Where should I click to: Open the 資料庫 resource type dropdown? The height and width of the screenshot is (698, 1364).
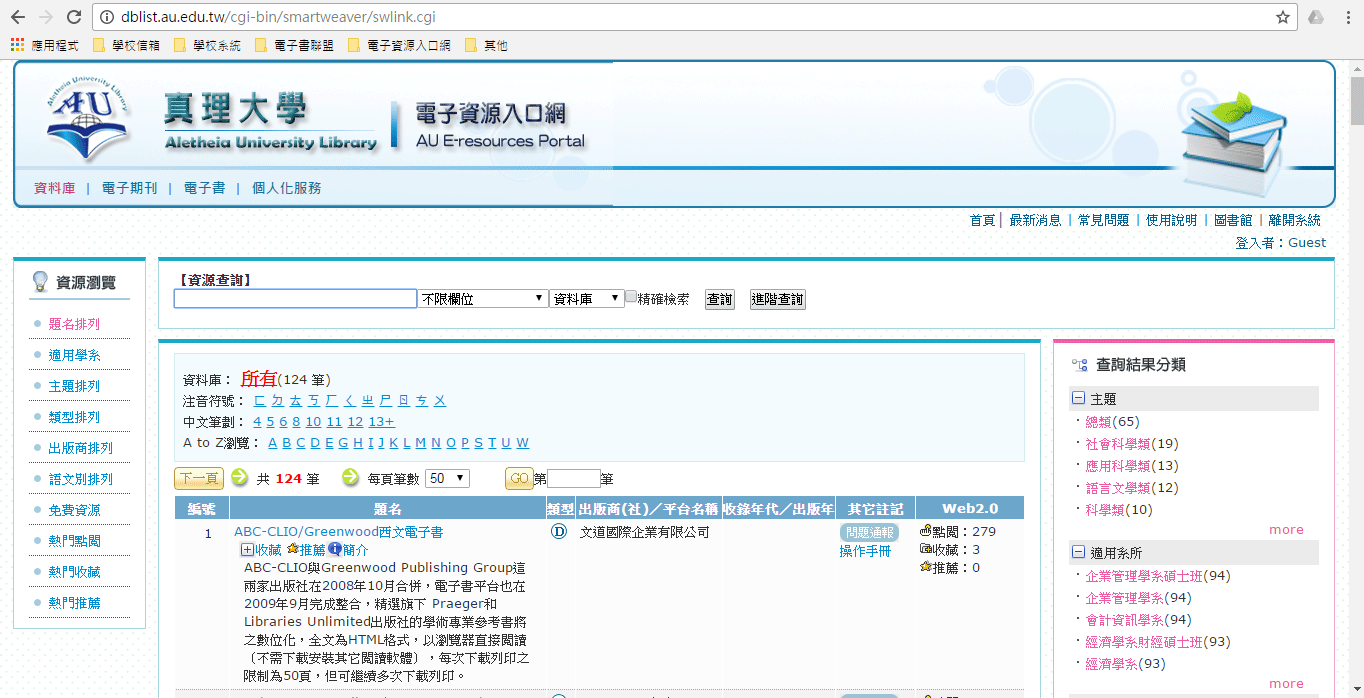coord(587,299)
